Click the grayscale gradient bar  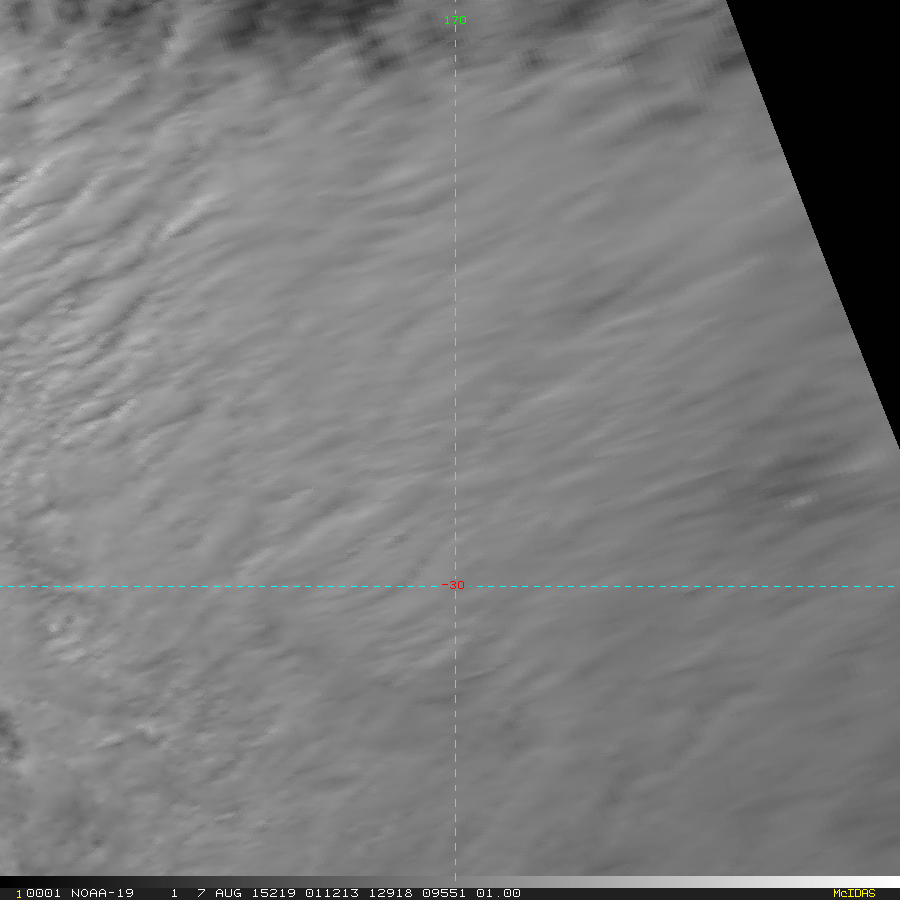450,882
